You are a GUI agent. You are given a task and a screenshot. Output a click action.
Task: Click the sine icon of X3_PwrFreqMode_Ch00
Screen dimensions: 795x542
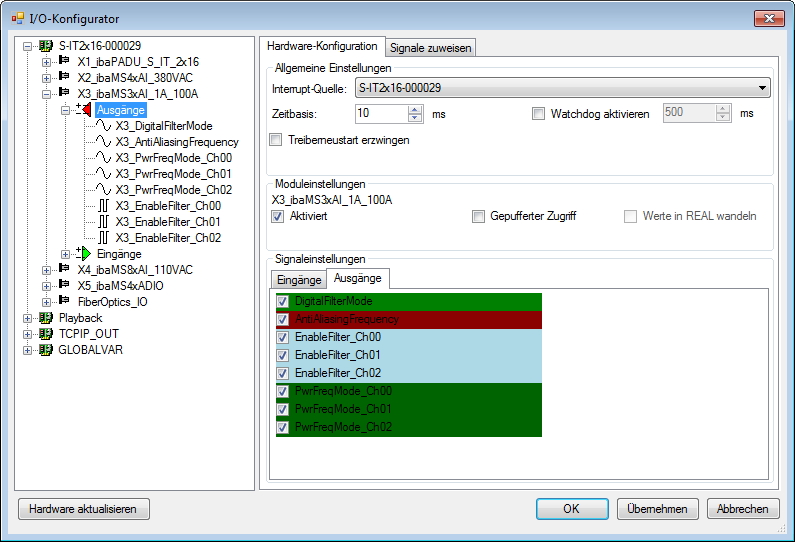103,158
